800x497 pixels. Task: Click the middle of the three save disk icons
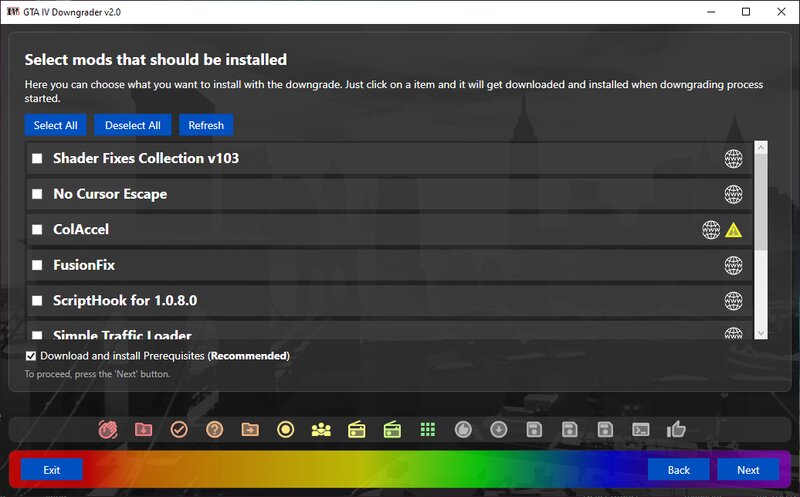[x=570, y=430]
